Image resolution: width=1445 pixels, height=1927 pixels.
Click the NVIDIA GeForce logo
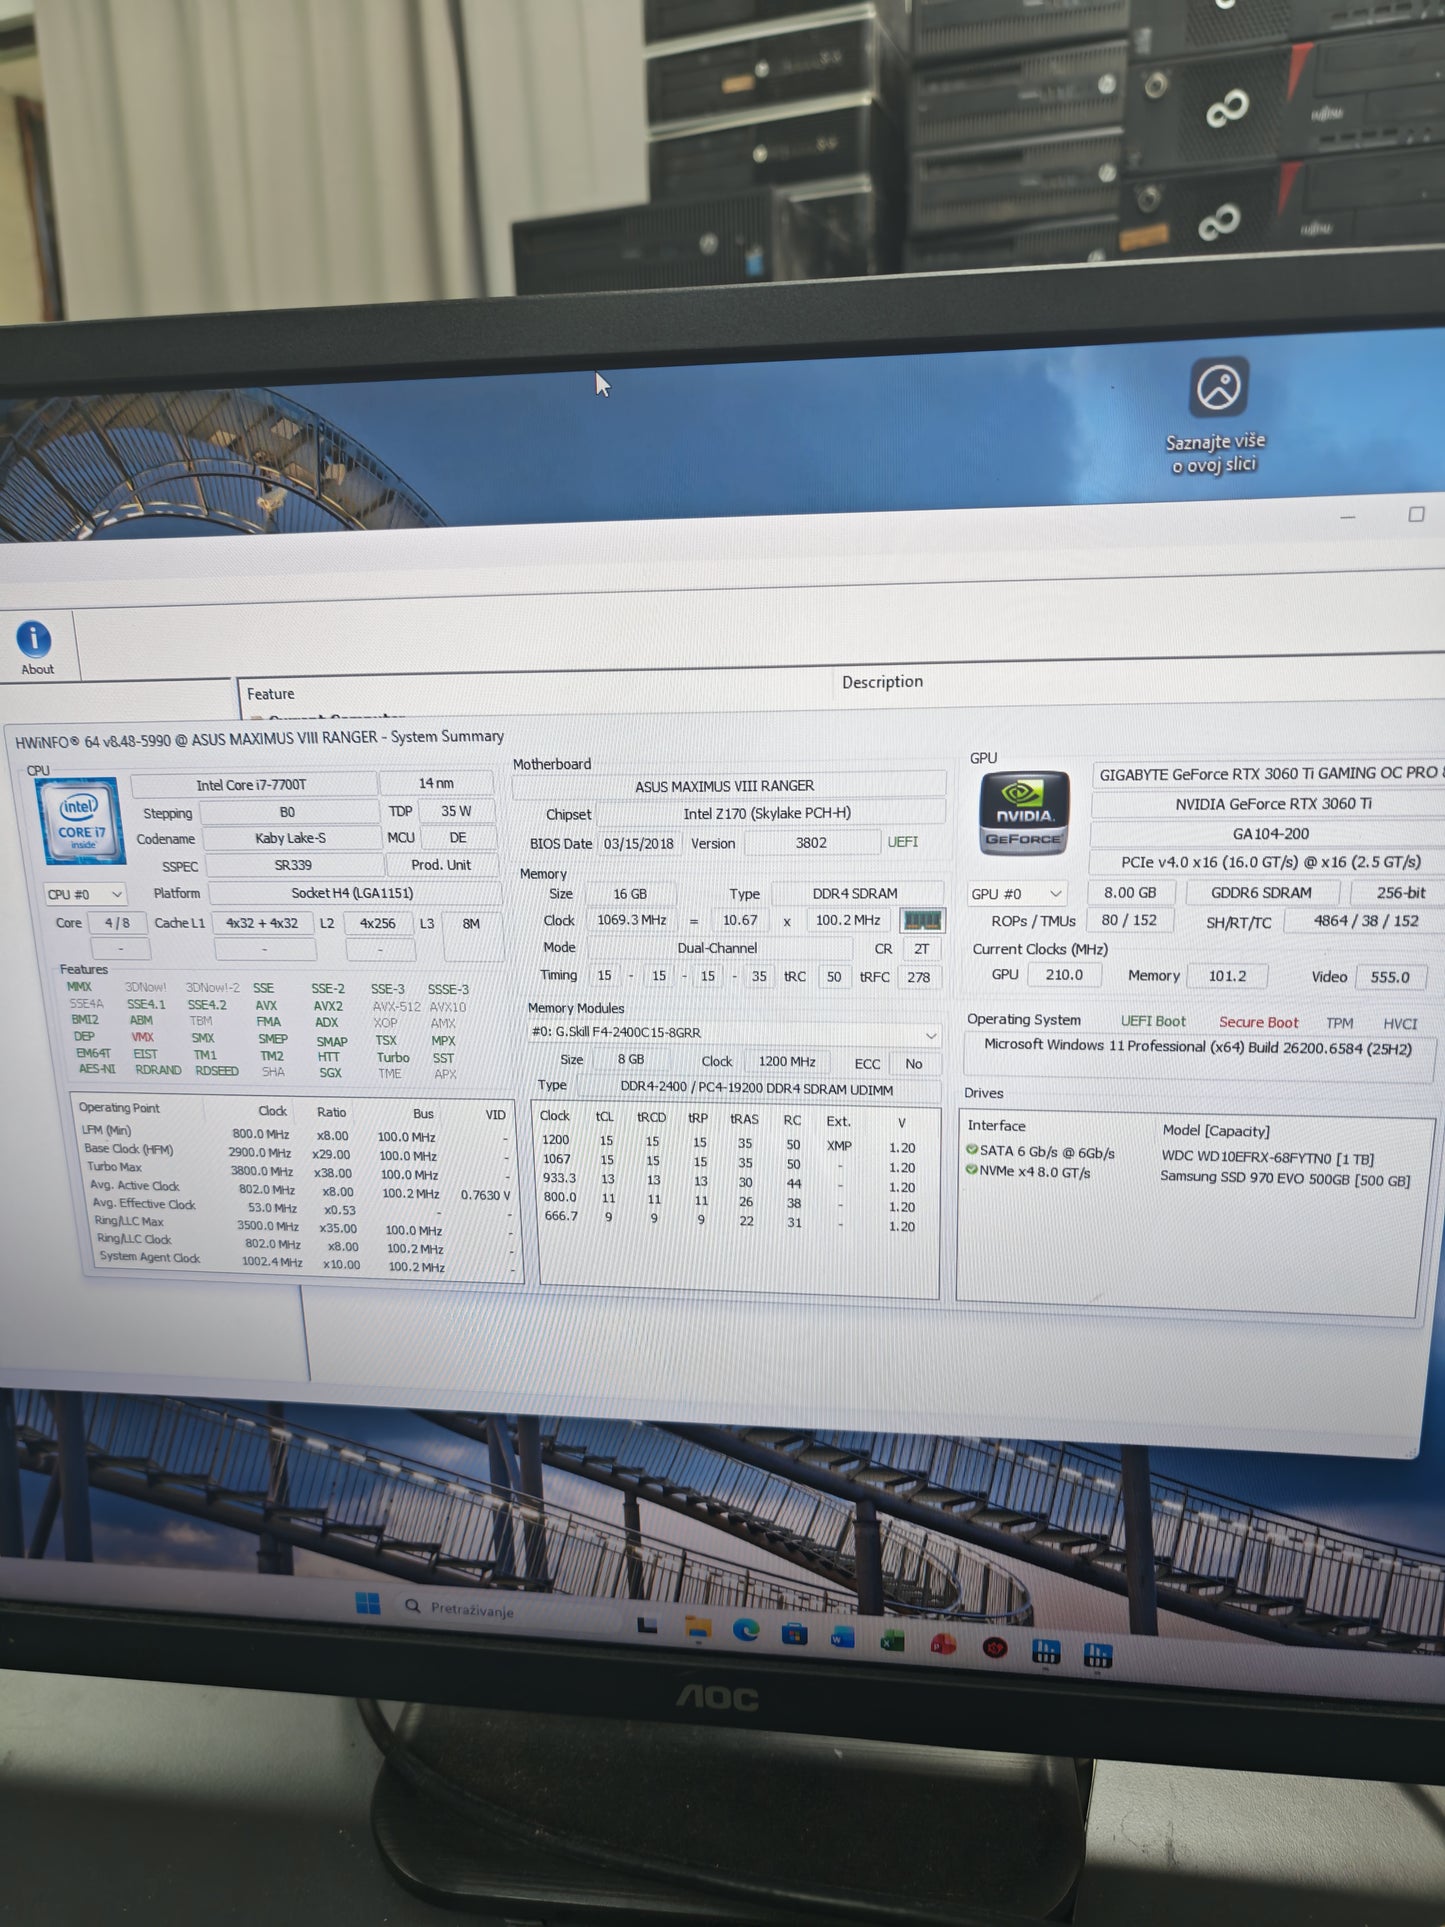(x=1023, y=813)
